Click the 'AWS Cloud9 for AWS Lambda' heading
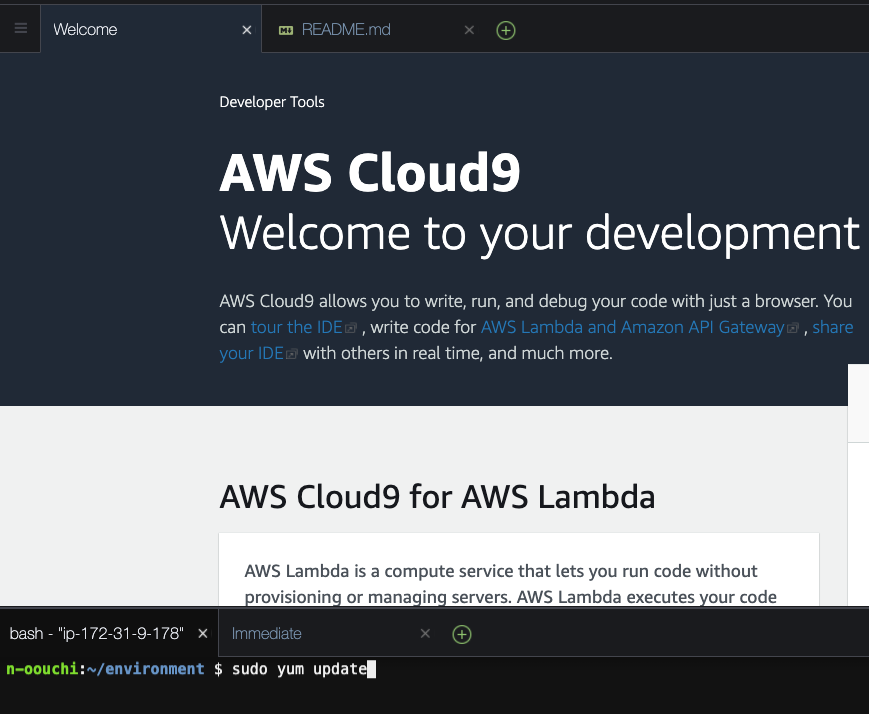Image resolution: width=869 pixels, height=714 pixels. [x=437, y=496]
